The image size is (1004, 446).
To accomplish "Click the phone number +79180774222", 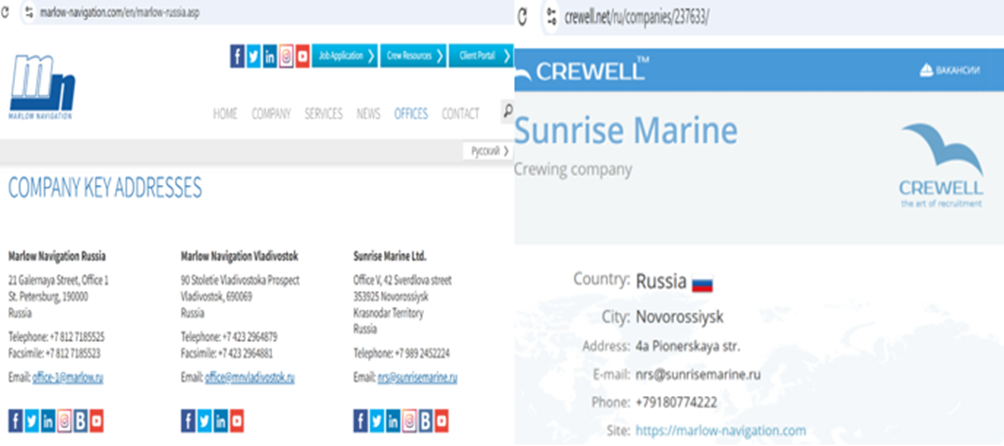I will point(676,402).
